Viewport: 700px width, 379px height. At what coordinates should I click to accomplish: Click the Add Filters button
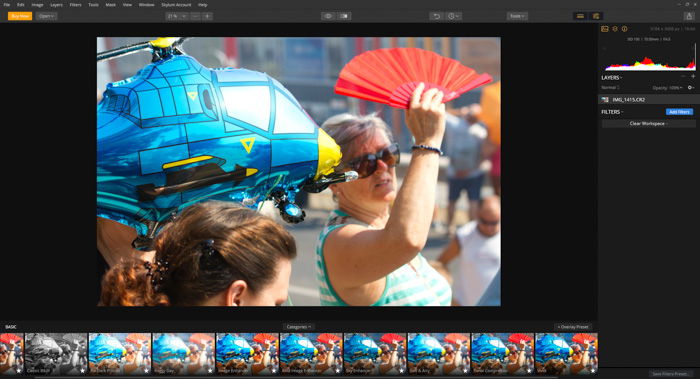click(x=679, y=112)
